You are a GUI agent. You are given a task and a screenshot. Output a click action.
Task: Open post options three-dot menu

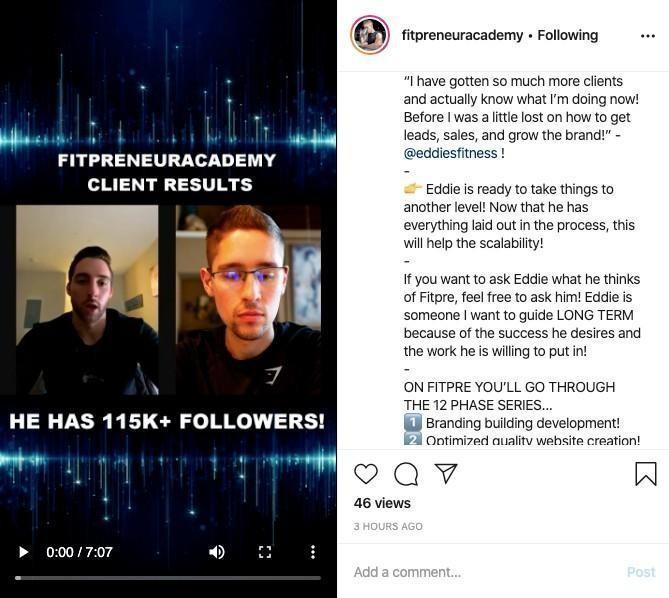point(648,36)
